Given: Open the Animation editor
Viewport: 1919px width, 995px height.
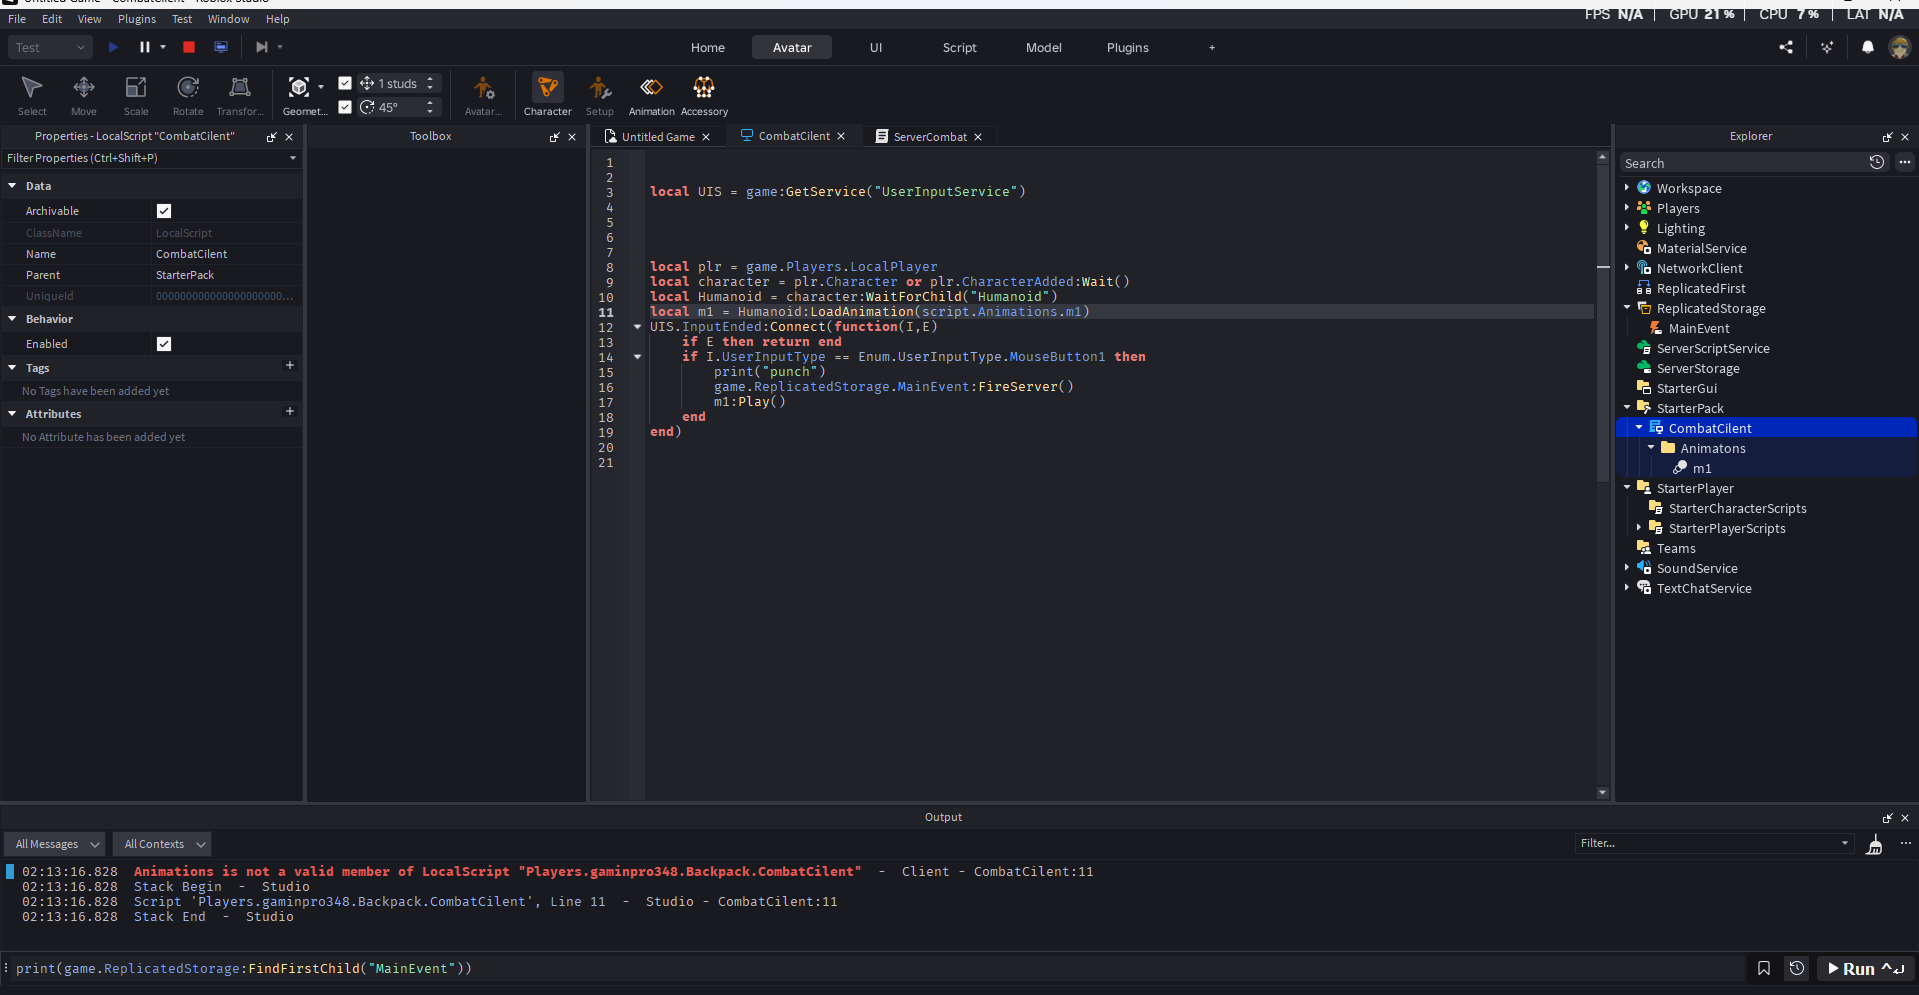Looking at the screenshot, I should (x=651, y=95).
